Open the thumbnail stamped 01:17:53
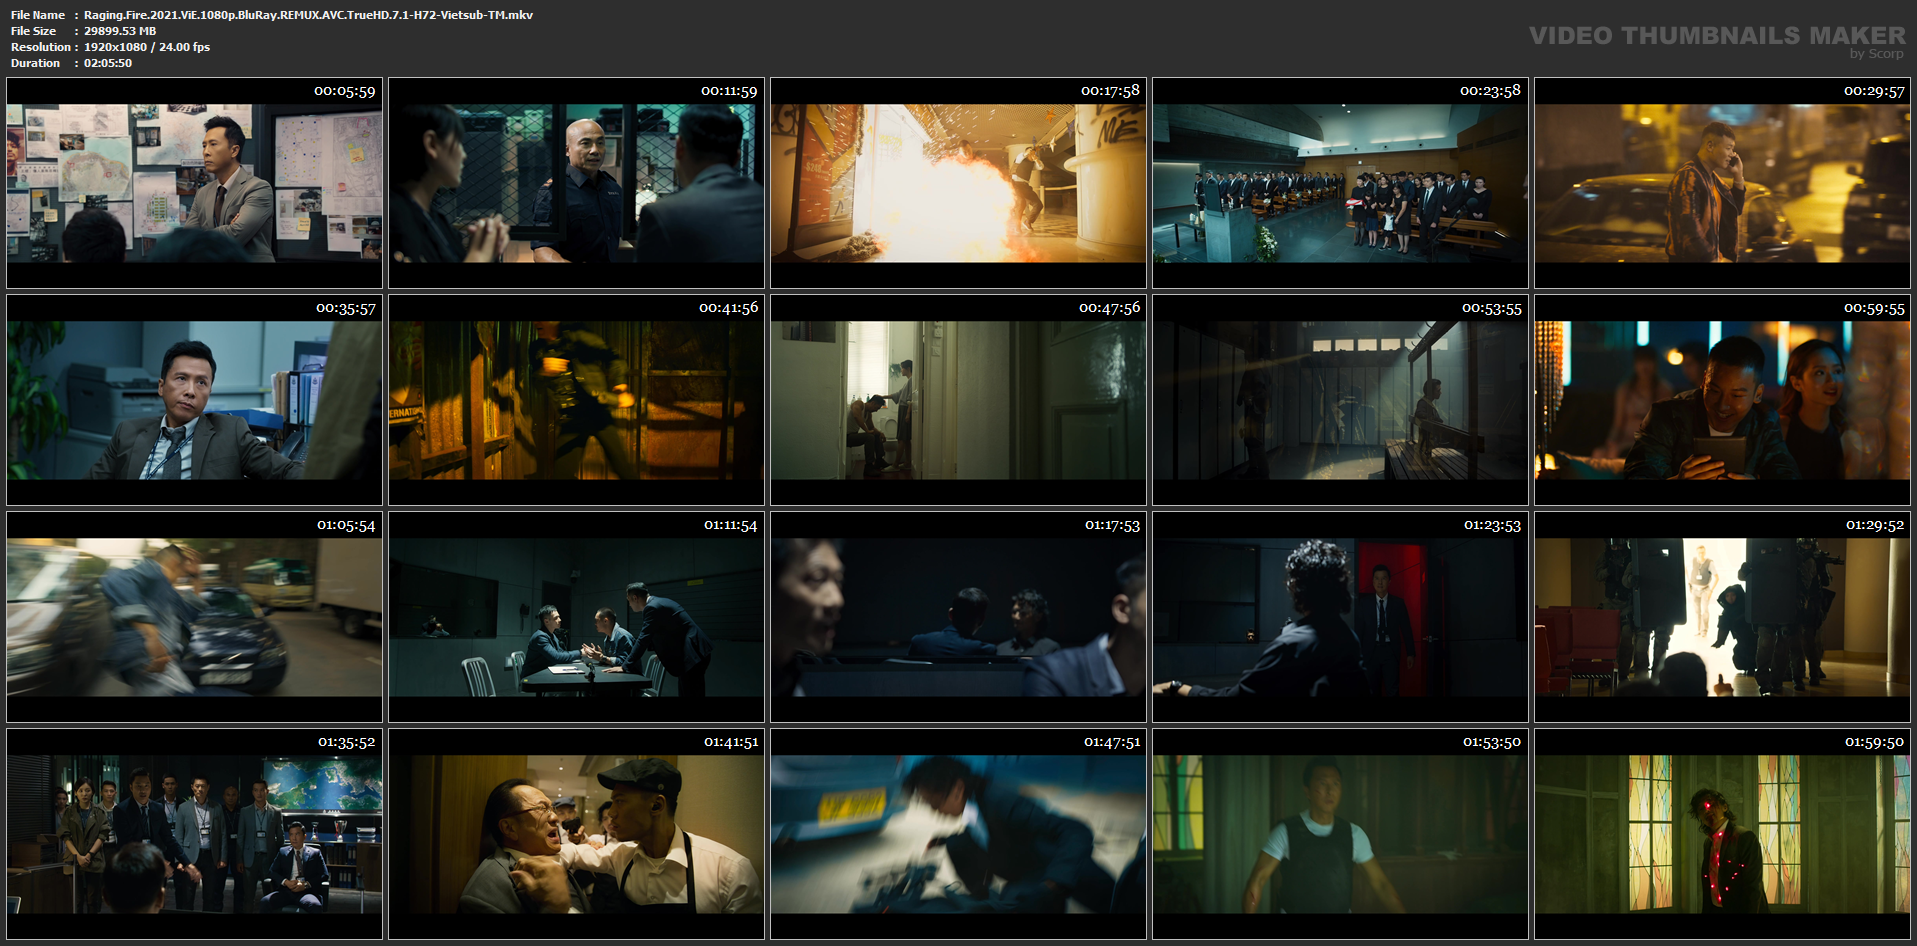The image size is (1917, 946). coord(958,617)
